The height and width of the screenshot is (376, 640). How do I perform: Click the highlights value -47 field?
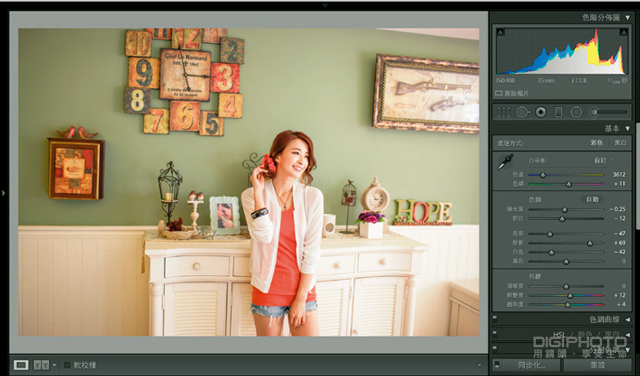coord(620,234)
